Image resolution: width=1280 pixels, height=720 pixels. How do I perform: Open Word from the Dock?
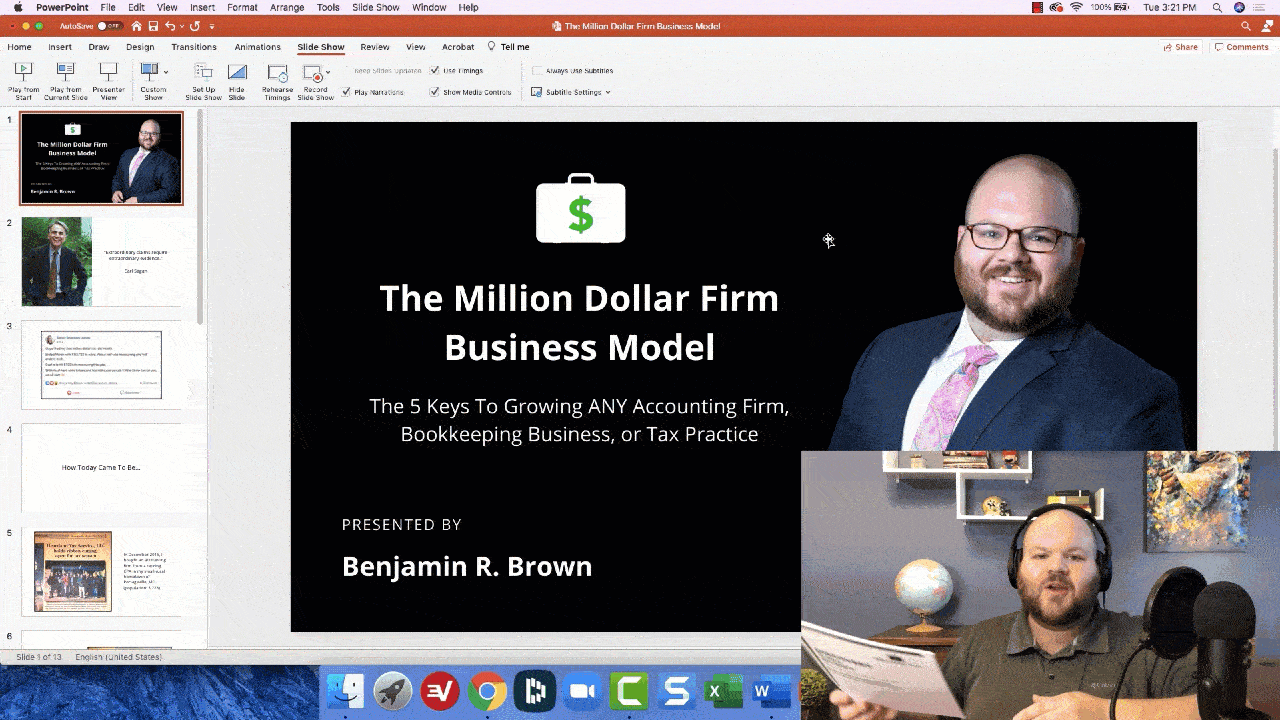(x=770, y=692)
